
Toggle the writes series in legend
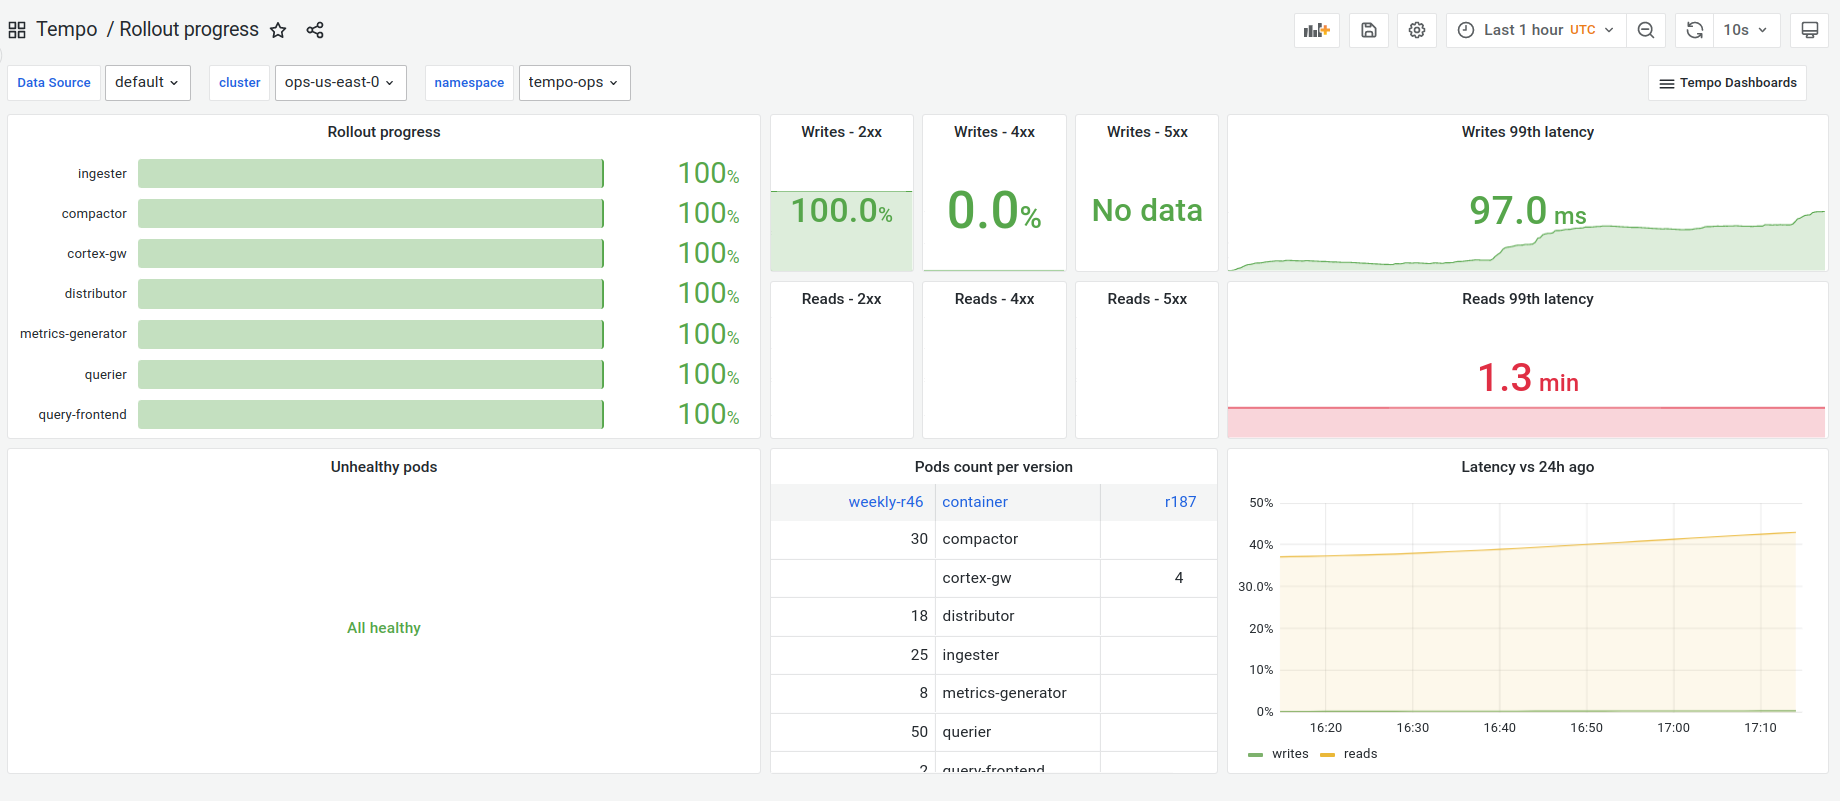click(1279, 754)
